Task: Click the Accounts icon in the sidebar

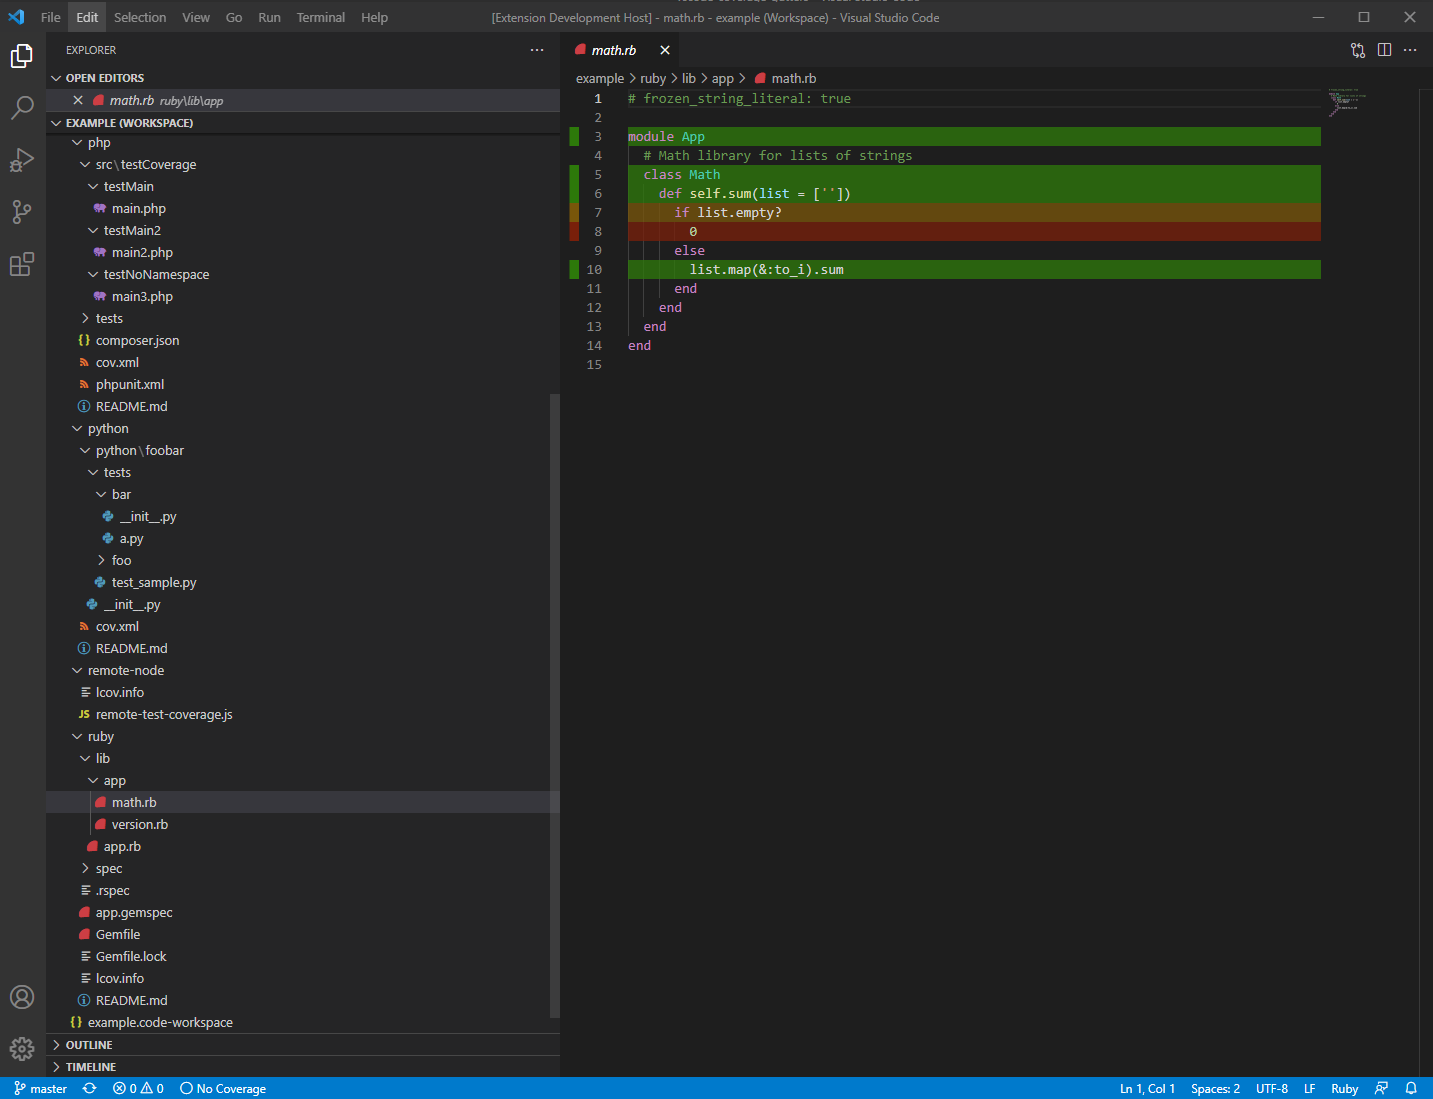Action: pyautogui.click(x=21, y=997)
